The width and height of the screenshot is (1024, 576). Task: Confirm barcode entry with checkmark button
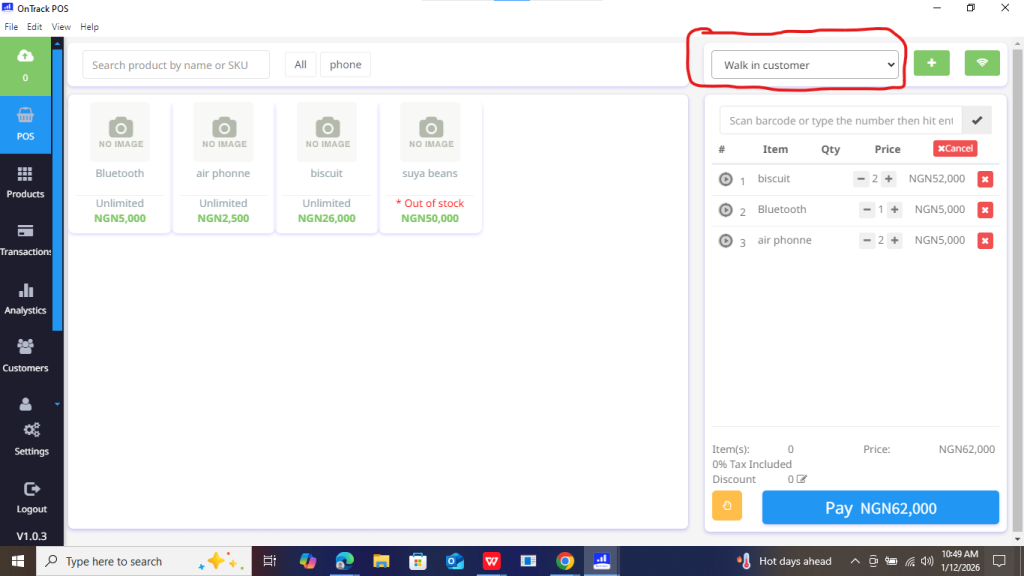977,121
